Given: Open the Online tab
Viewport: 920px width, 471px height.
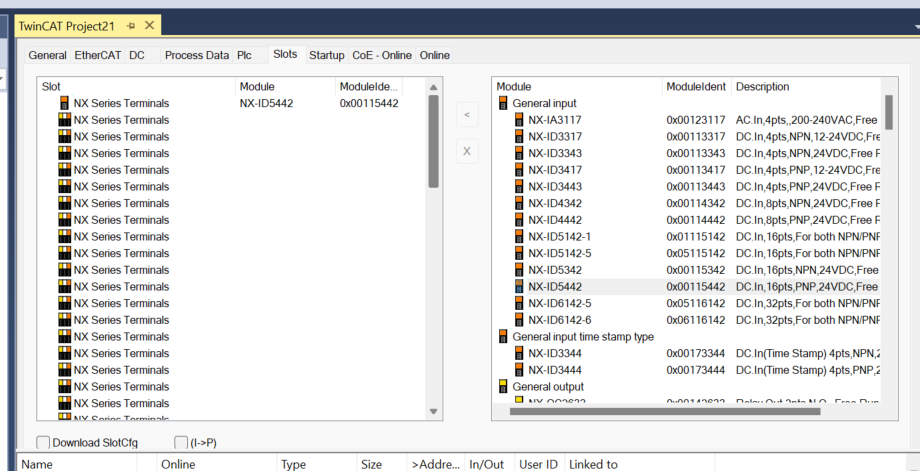Looking at the screenshot, I should click(435, 55).
